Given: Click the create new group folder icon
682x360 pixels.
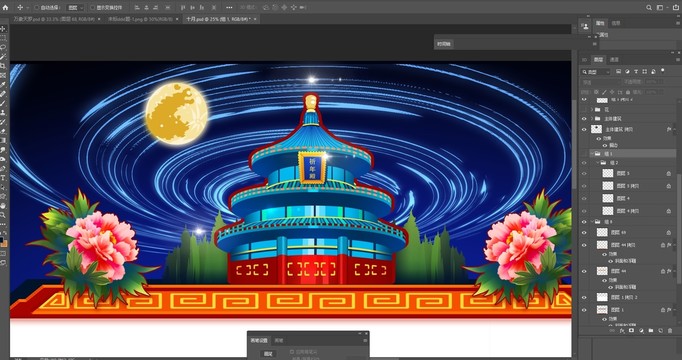Looking at the screenshot, I should [651, 331].
